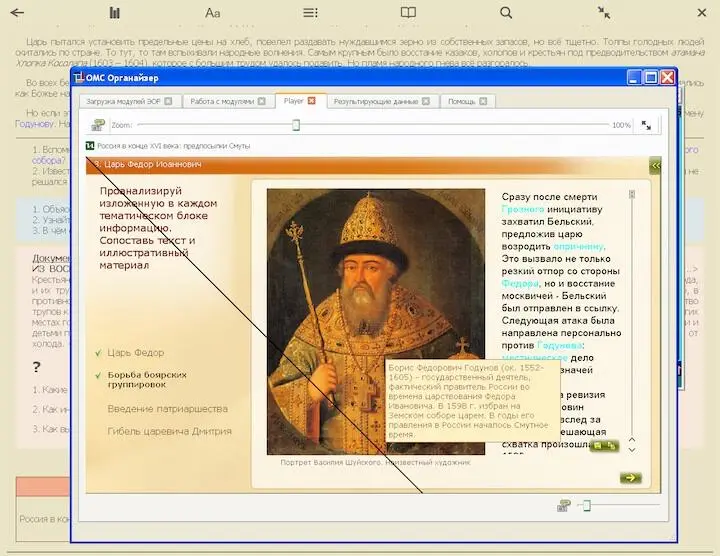720x556 pixels.
Task: Expand player to fullscreen next to 100%
Action: coord(646,125)
